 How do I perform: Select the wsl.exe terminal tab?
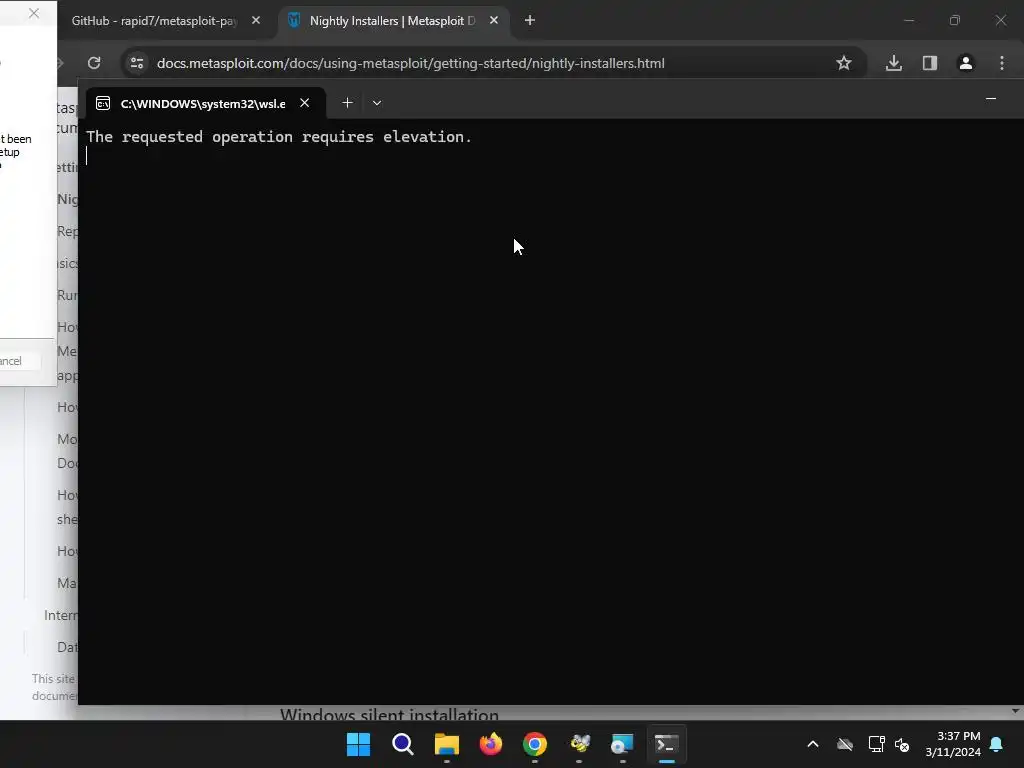pyautogui.click(x=202, y=103)
